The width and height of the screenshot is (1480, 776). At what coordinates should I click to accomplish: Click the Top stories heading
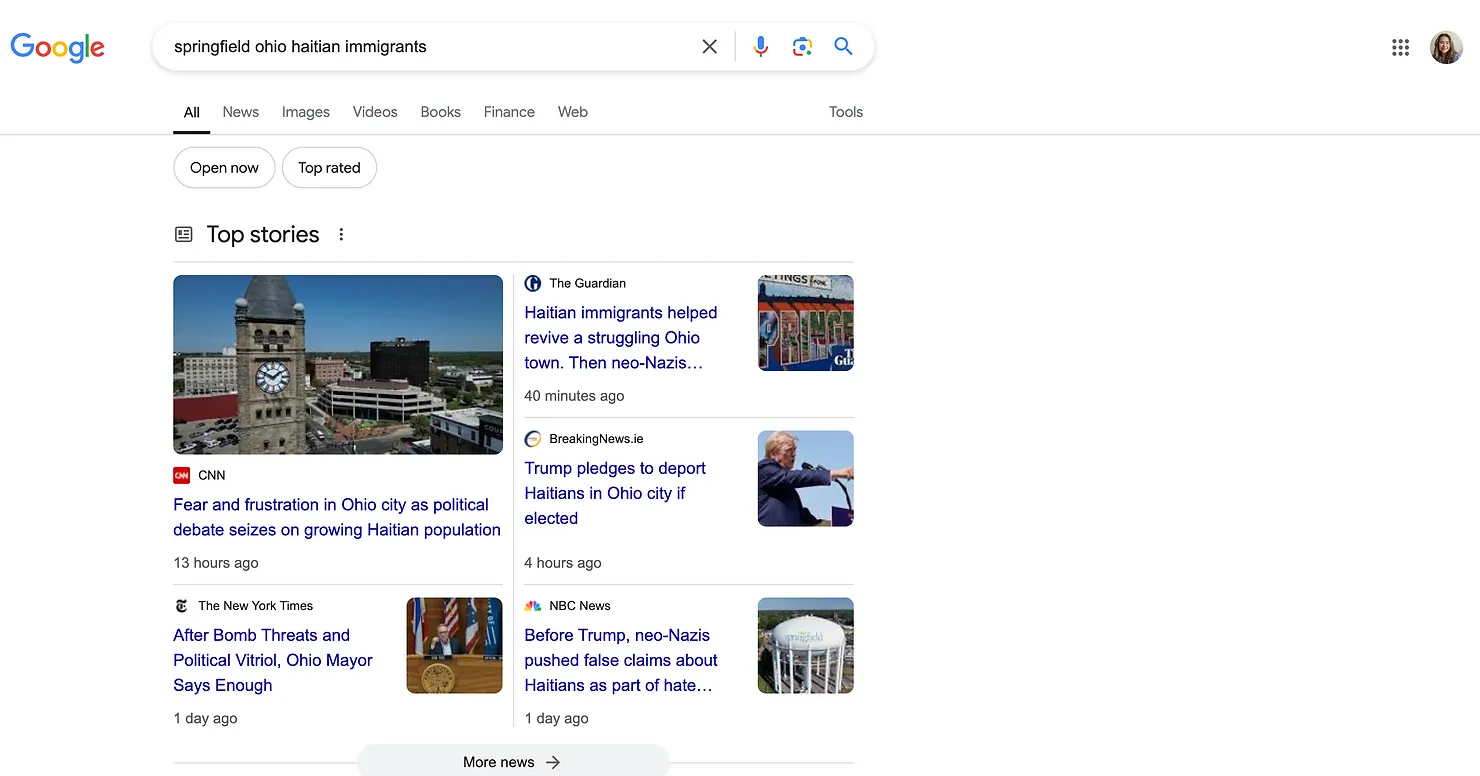point(263,234)
